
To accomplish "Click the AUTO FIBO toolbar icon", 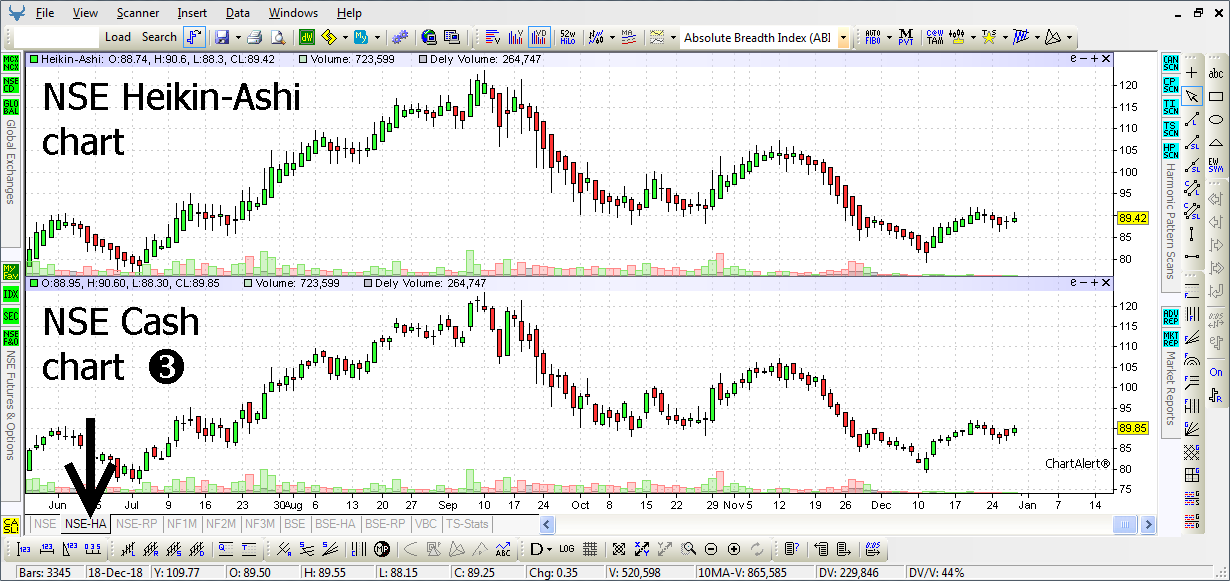I will pyautogui.click(x=872, y=38).
